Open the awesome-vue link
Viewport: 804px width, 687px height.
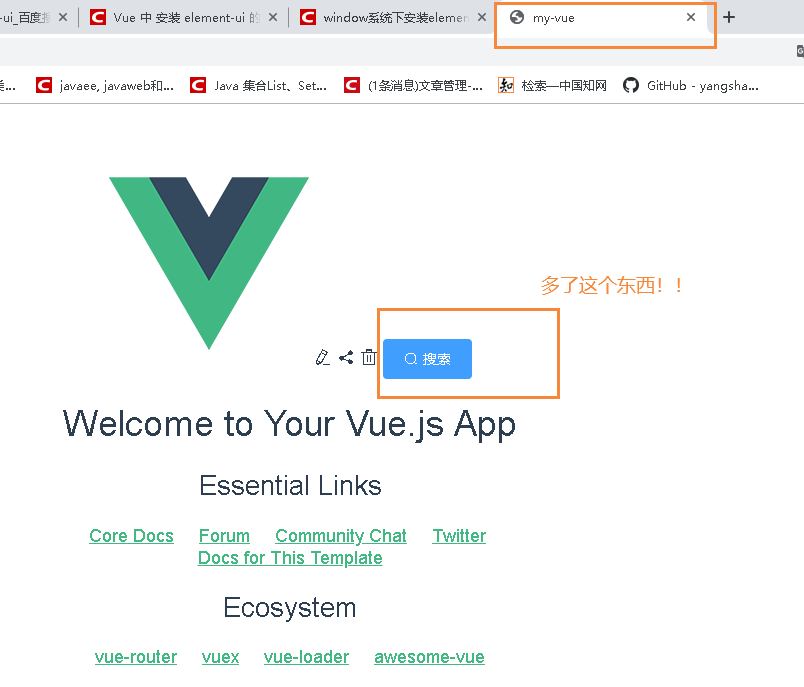[429, 657]
